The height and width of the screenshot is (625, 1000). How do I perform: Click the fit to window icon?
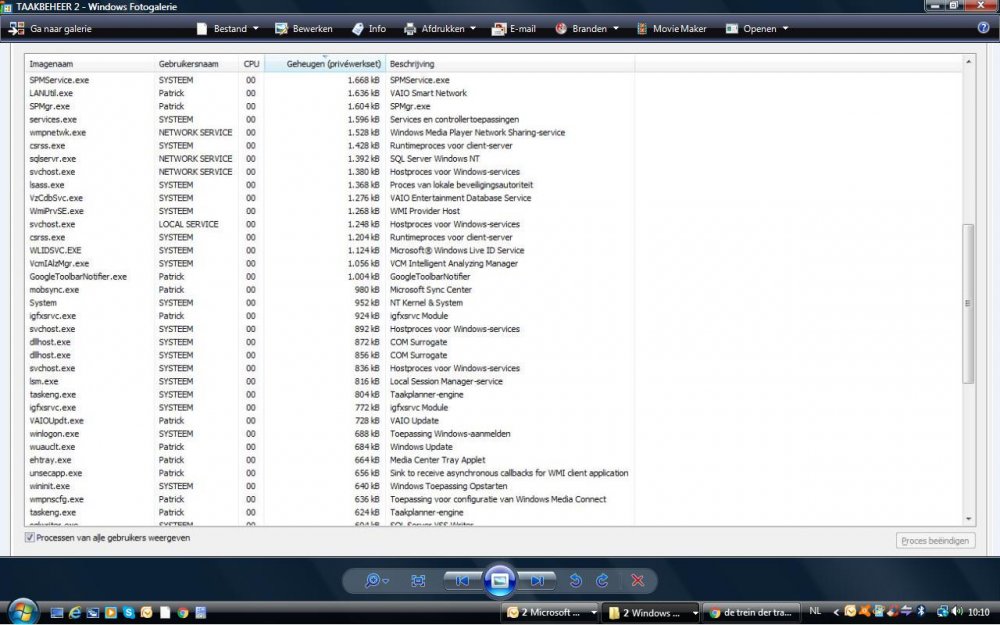pyautogui.click(x=418, y=580)
